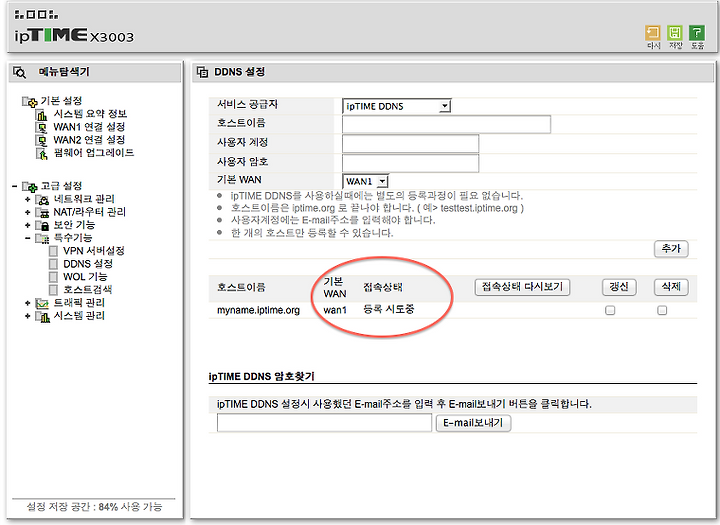Click the 다시 (reload) icon in header
This screenshot has height=525, width=720.
coord(652,33)
